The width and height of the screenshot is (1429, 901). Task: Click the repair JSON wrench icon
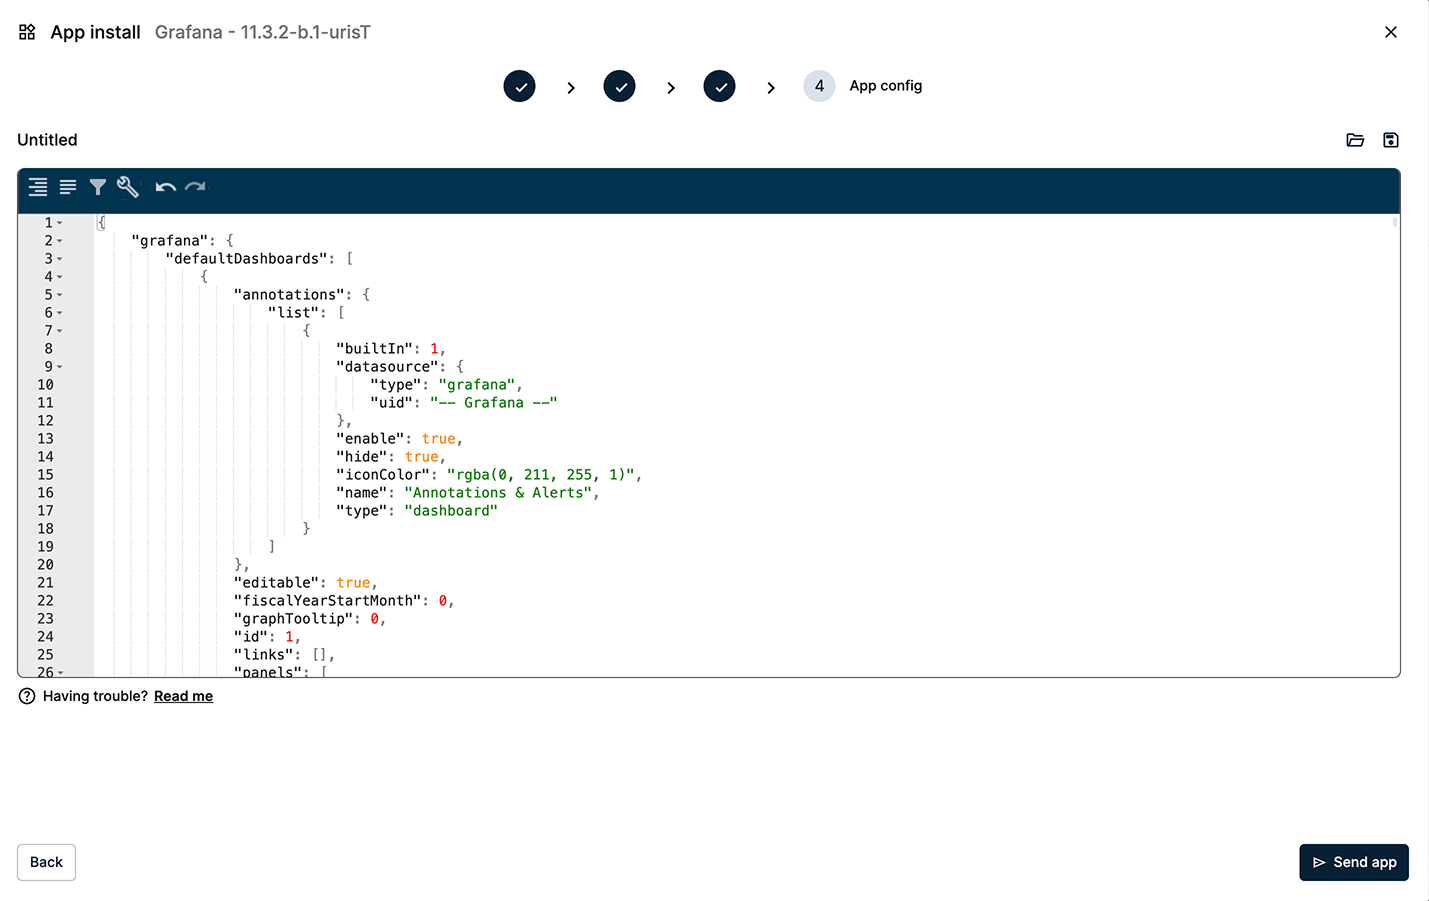128,187
